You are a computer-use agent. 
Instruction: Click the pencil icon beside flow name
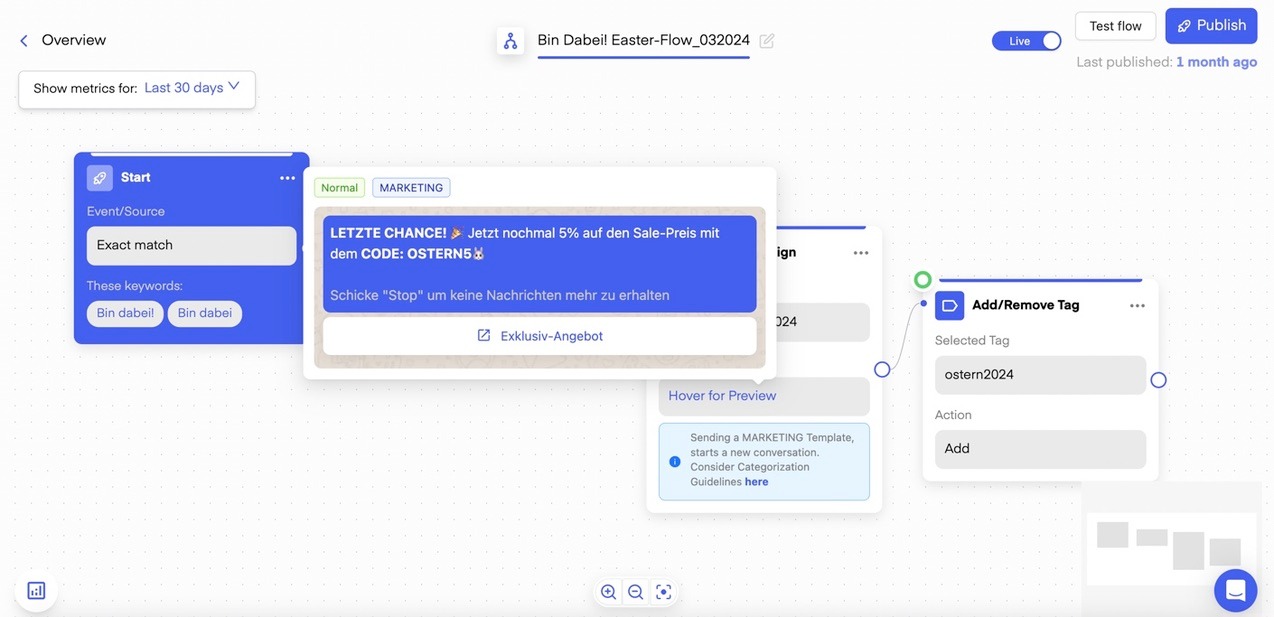[x=767, y=41]
